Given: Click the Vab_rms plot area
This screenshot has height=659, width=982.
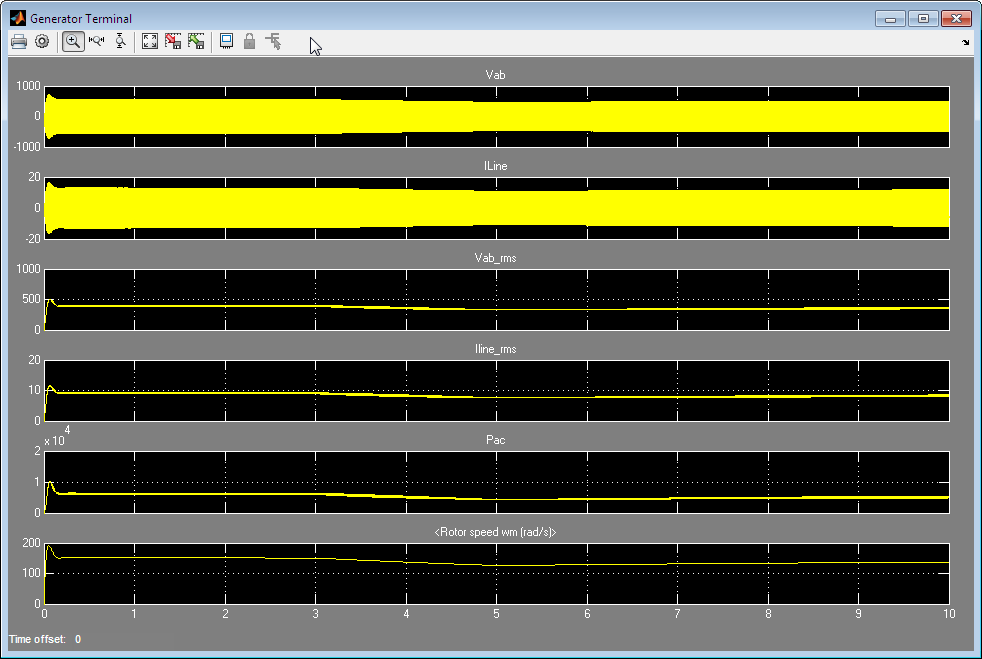Looking at the screenshot, I should point(497,299).
